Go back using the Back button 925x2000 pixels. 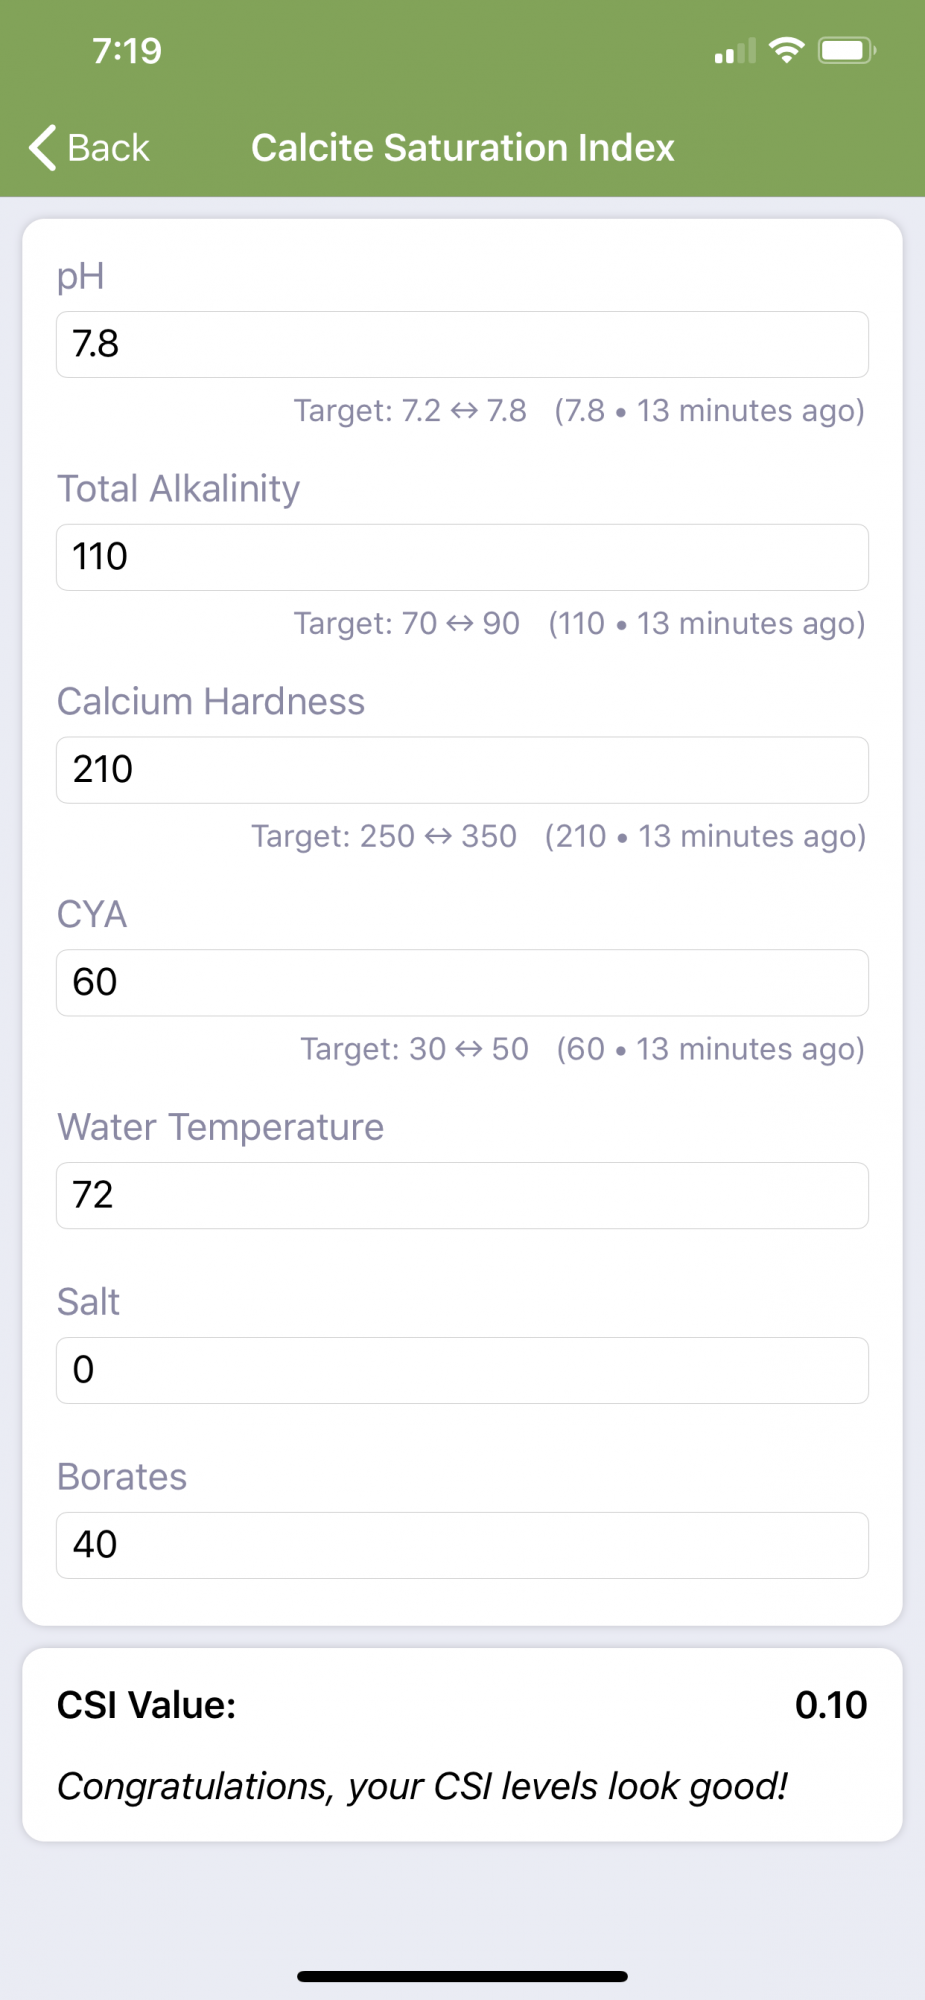[x=89, y=148]
